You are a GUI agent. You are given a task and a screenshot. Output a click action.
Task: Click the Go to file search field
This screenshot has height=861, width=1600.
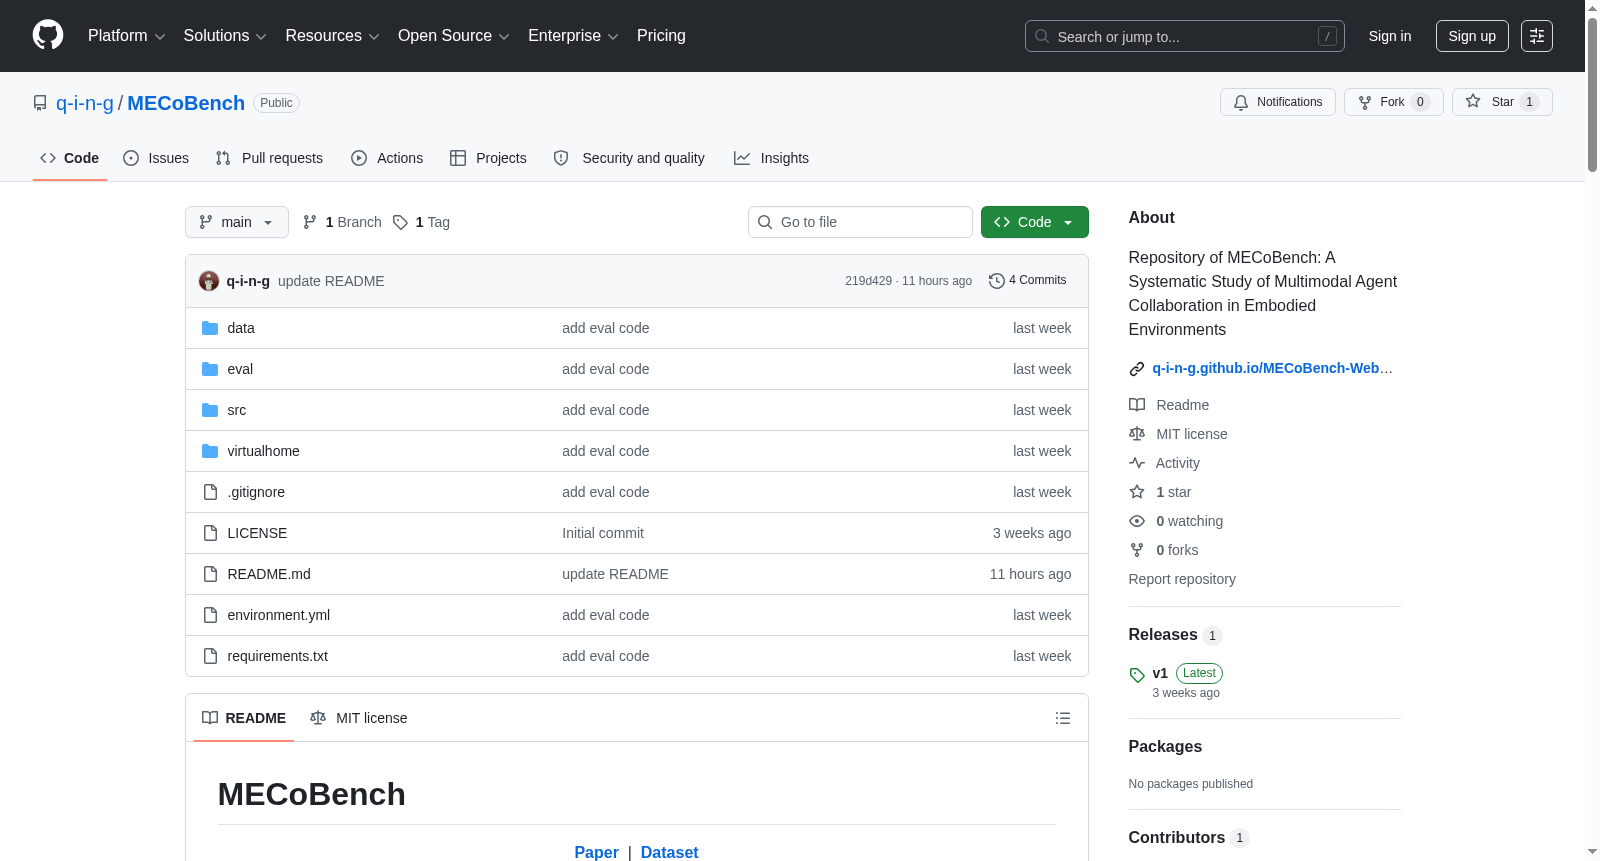tap(860, 222)
